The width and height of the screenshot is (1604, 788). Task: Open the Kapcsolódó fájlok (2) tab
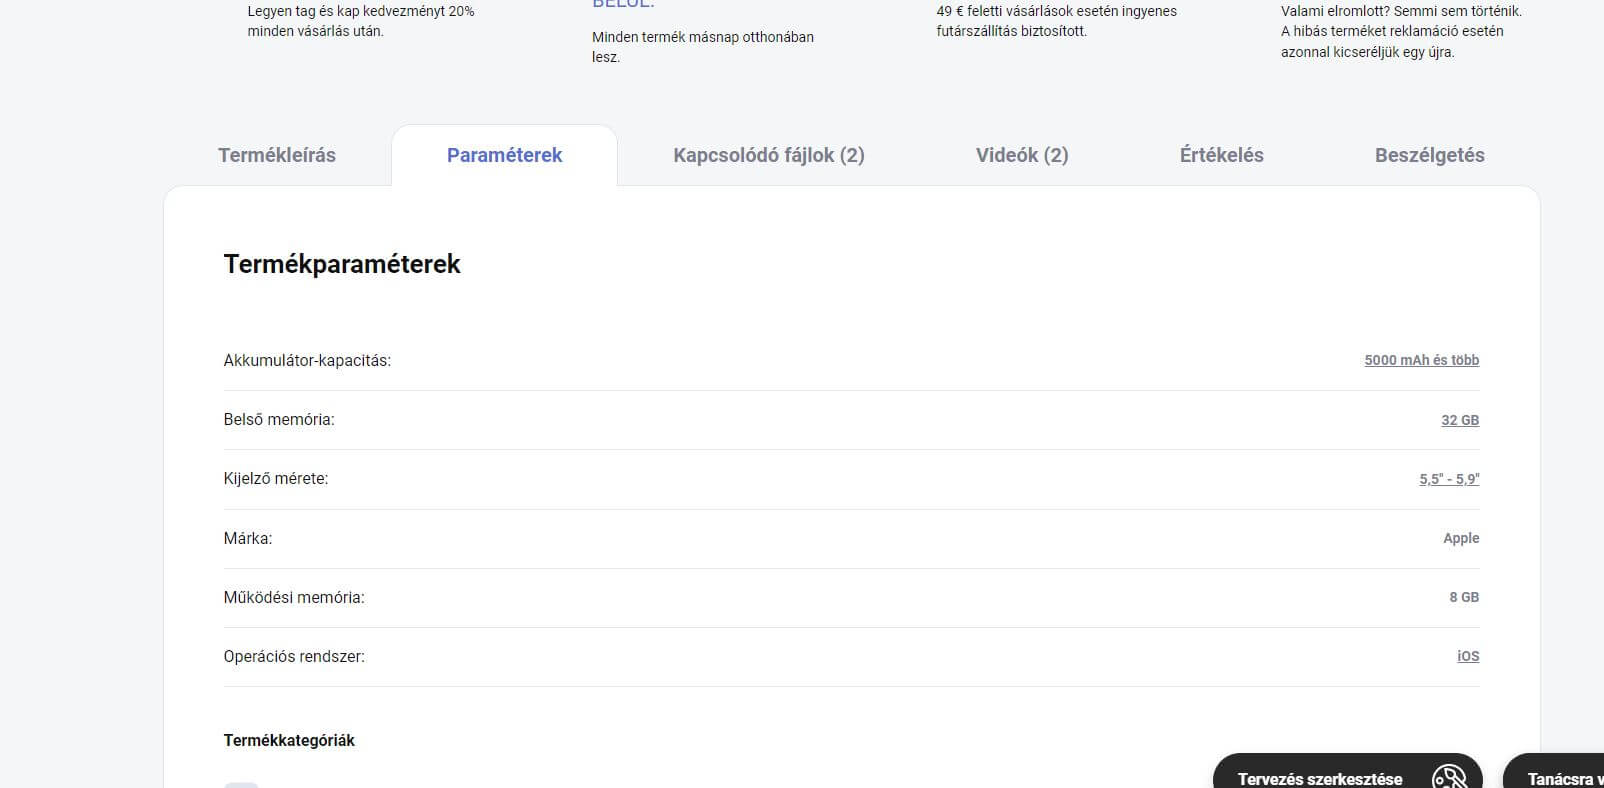(768, 155)
